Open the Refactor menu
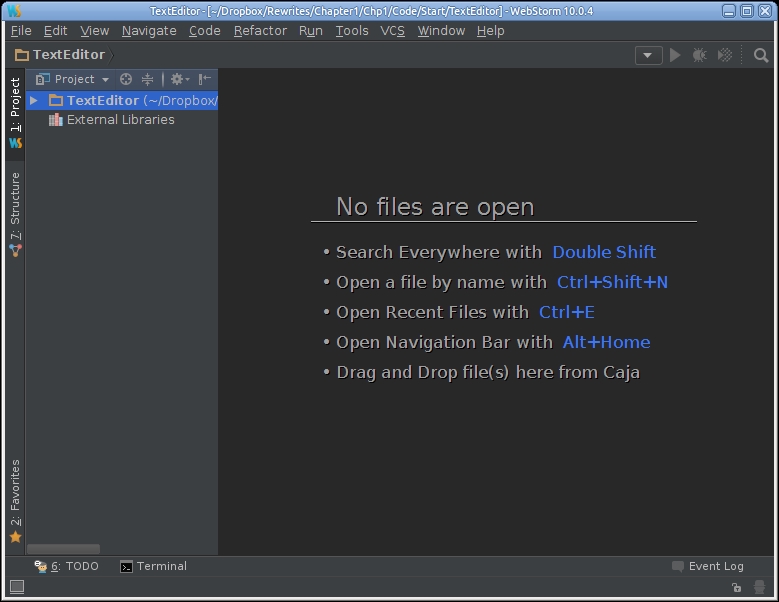 pyautogui.click(x=260, y=31)
